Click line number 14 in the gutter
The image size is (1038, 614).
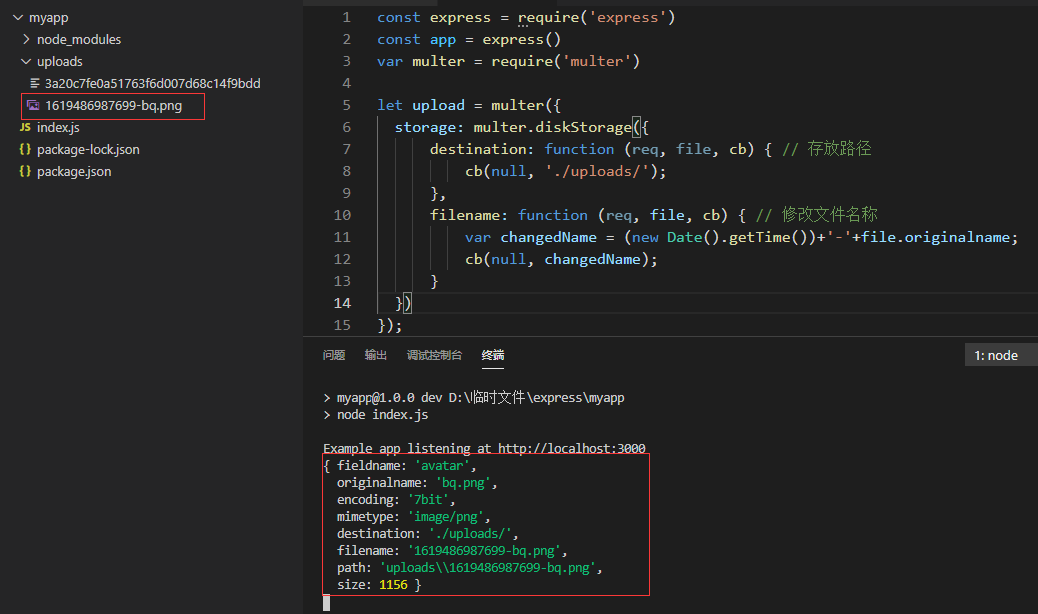coord(342,303)
